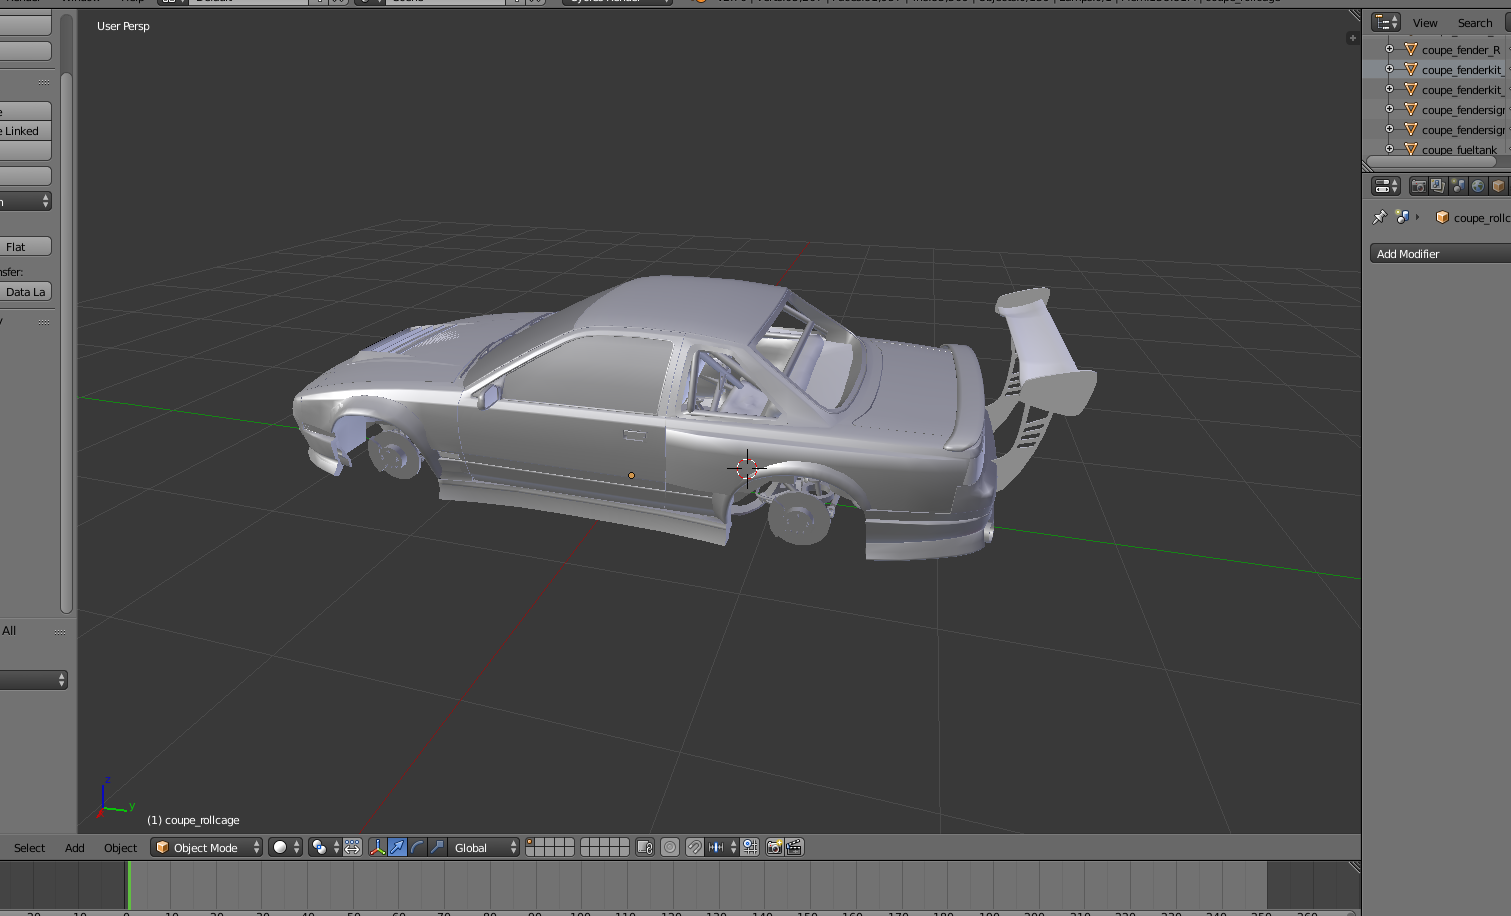The height and width of the screenshot is (916, 1511).
Task: Open the snap element type selector
Action: click(722, 847)
